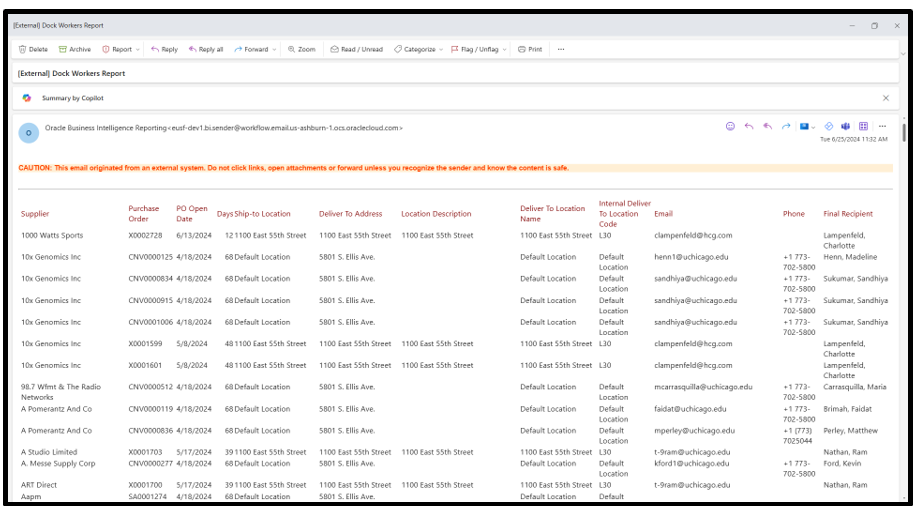Click the ART Direct supplier cell
The image size is (917, 508).
click(x=39, y=485)
